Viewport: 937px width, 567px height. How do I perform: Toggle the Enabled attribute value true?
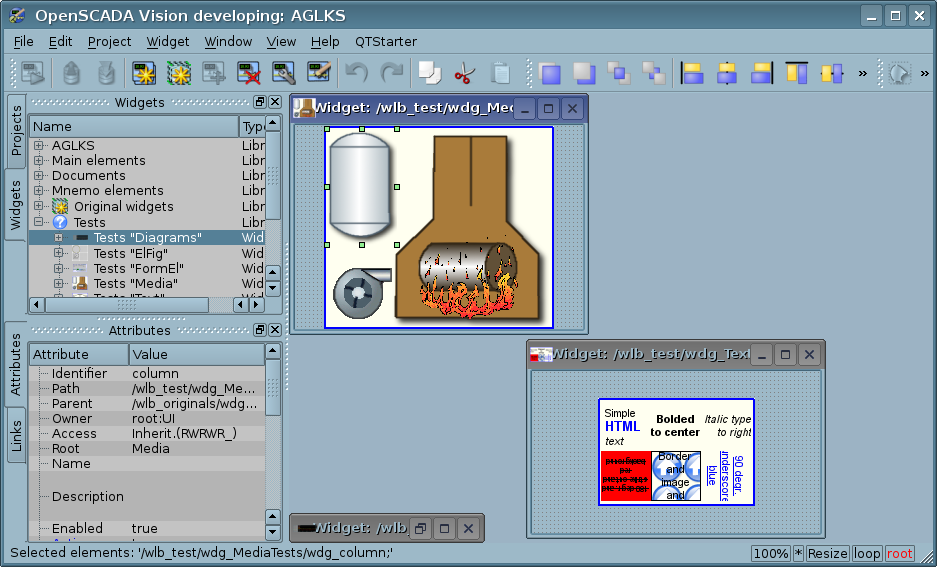(196, 528)
